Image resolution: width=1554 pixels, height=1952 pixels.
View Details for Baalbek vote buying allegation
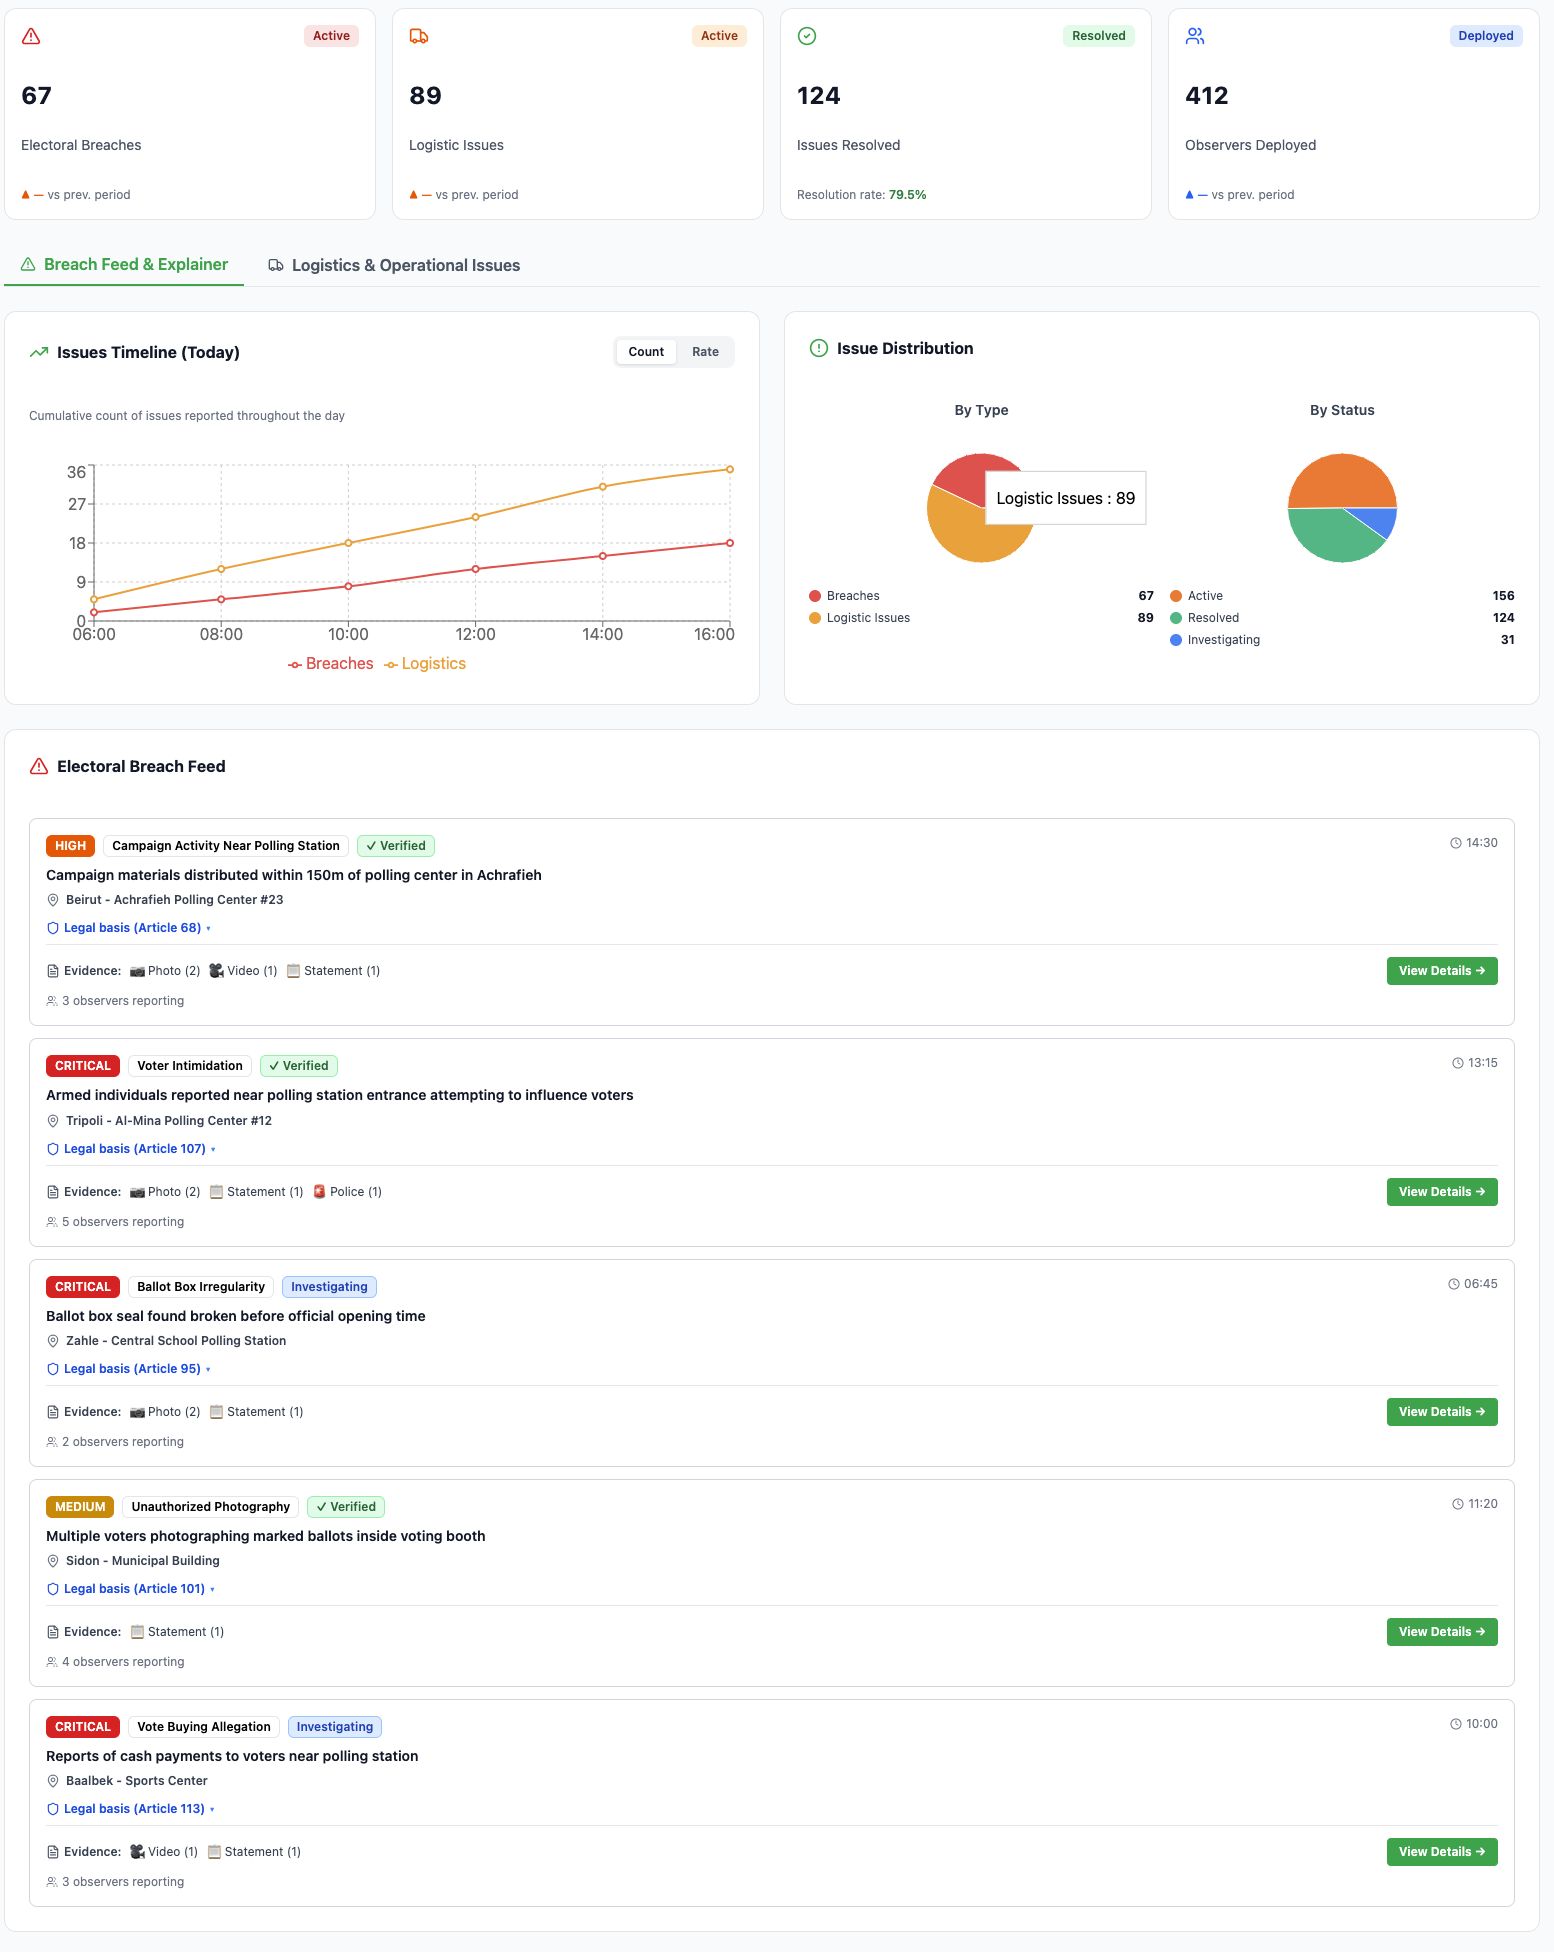pyautogui.click(x=1442, y=1852)
